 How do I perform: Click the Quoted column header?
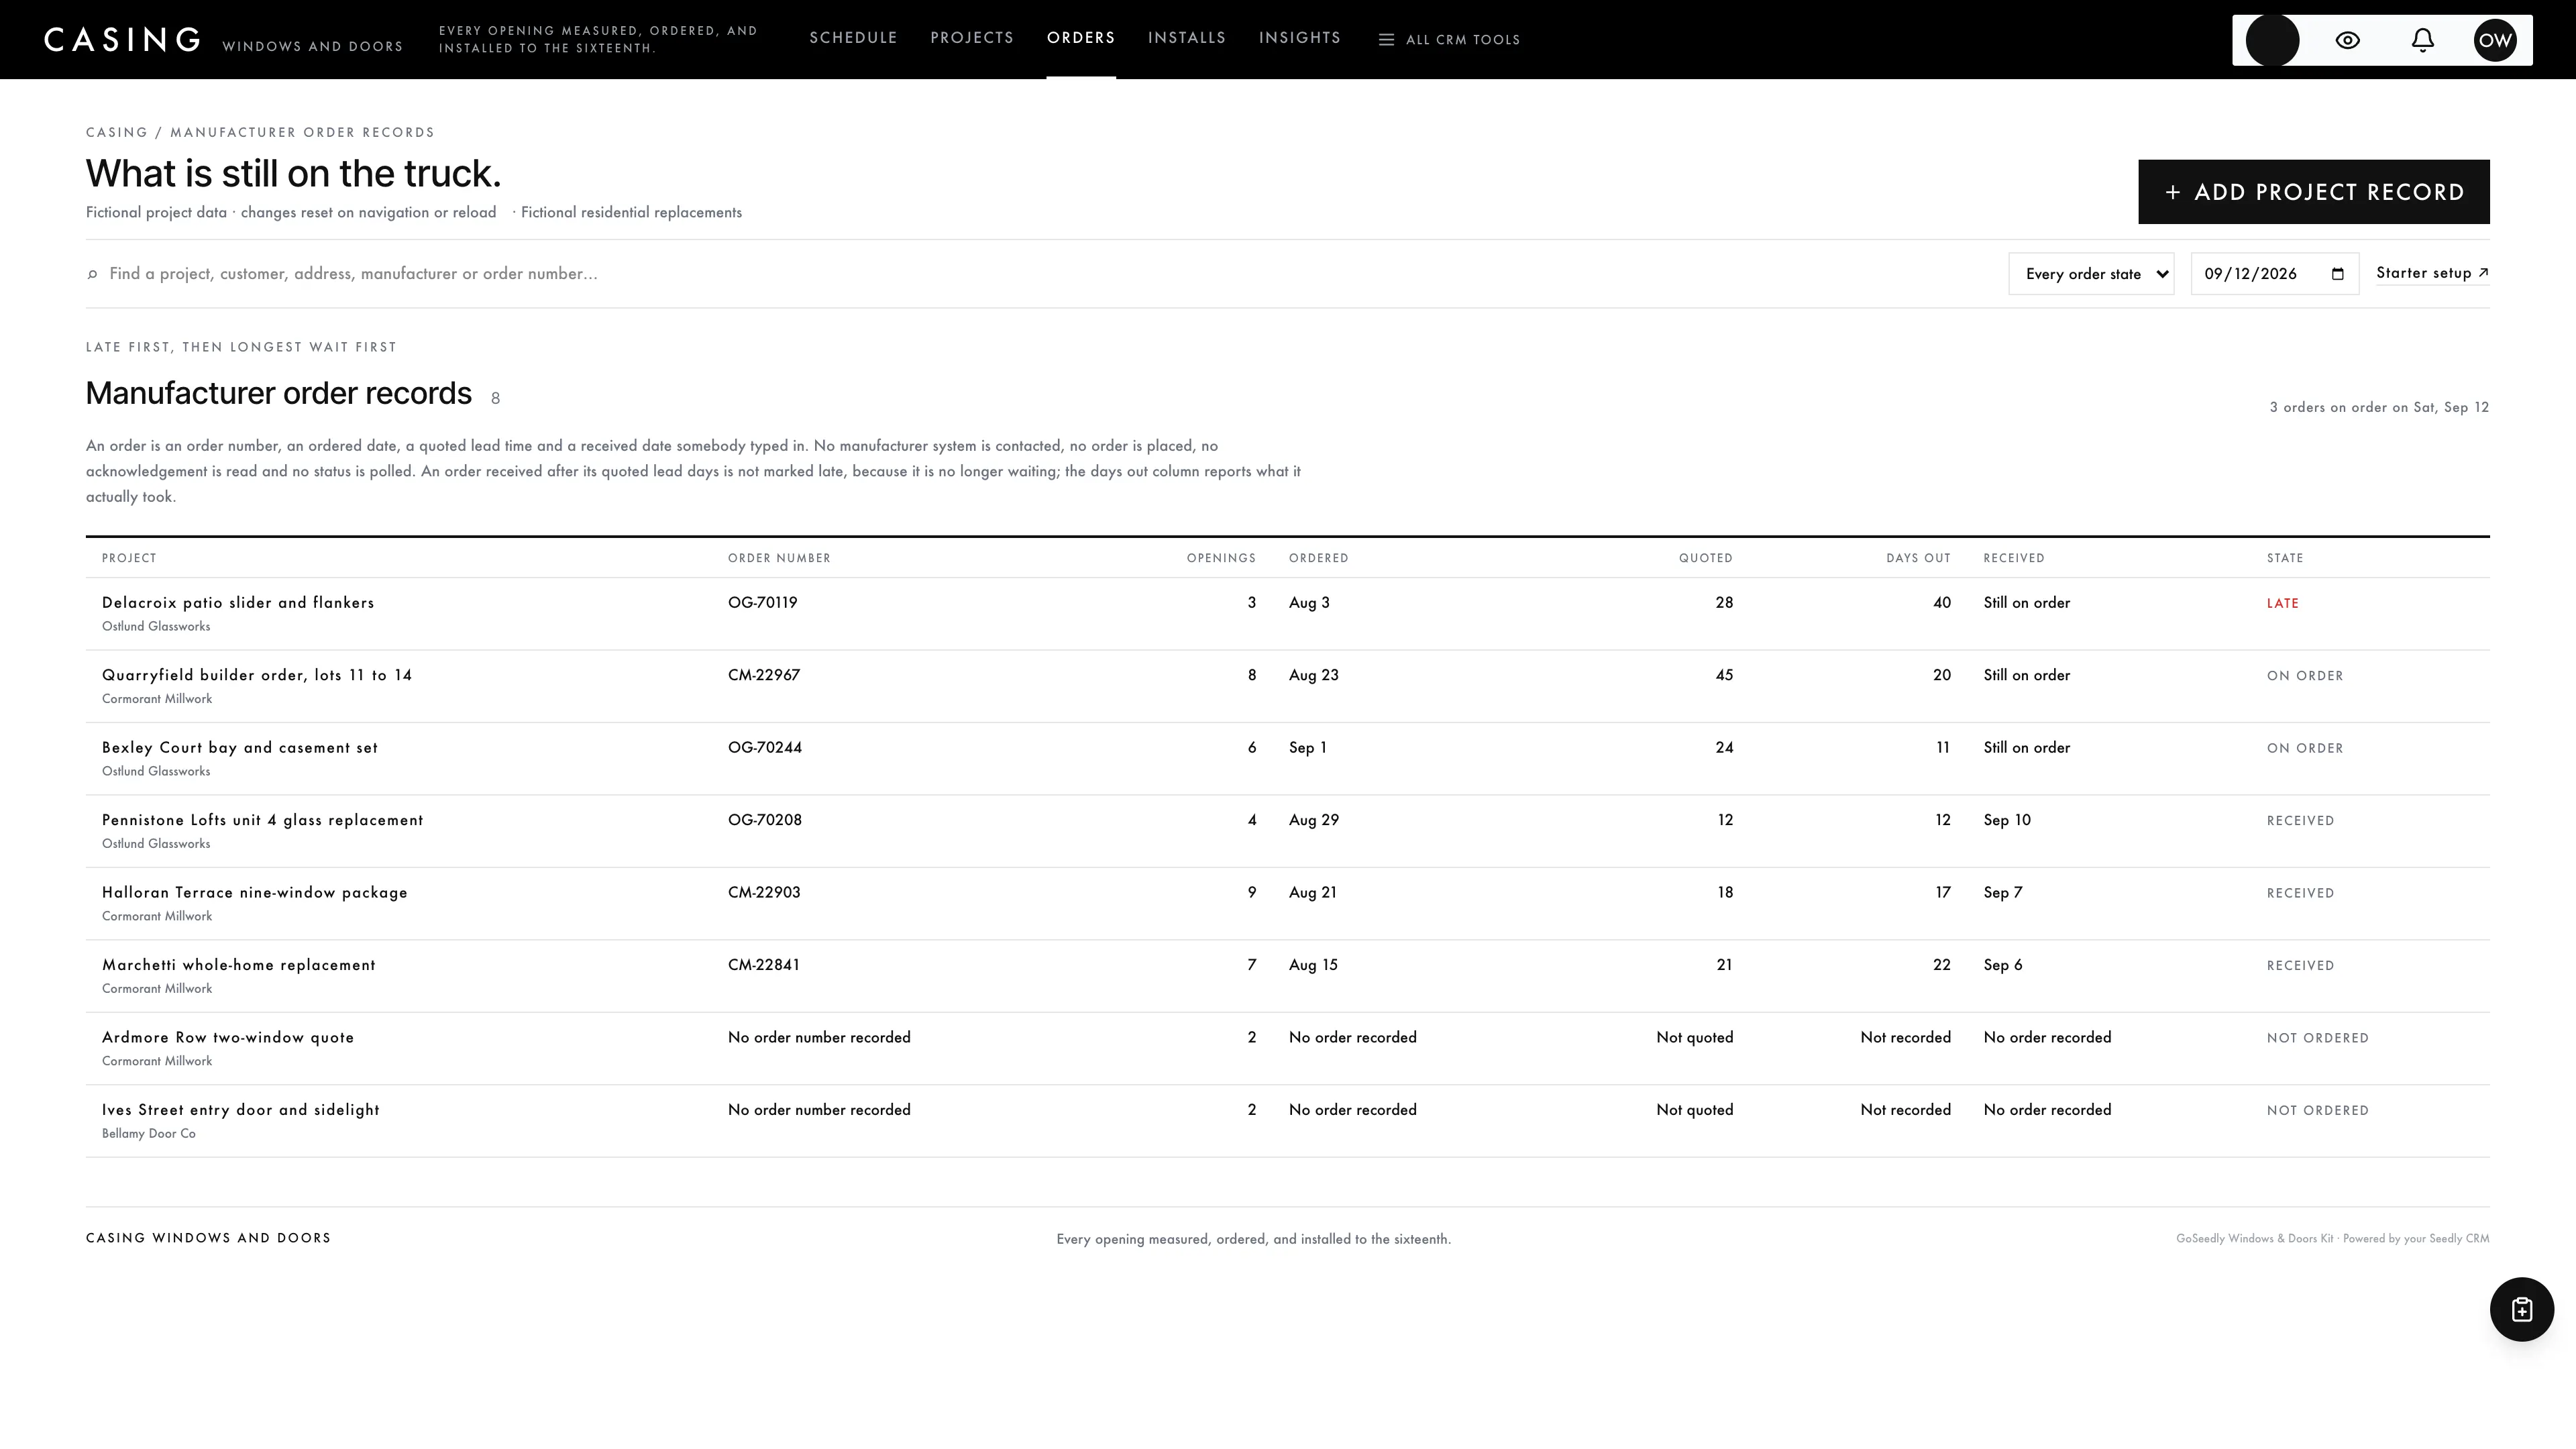(1705, 558)
